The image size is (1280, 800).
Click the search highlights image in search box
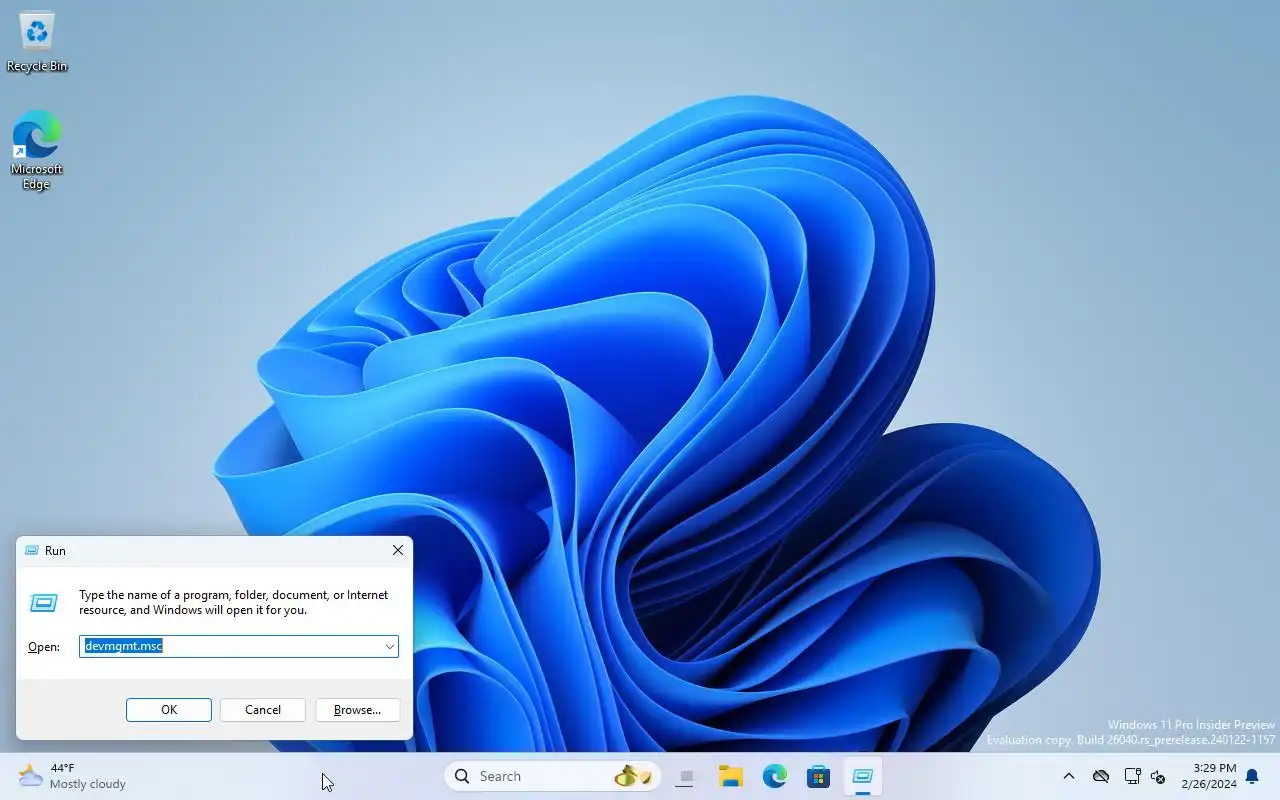[633, 776]
